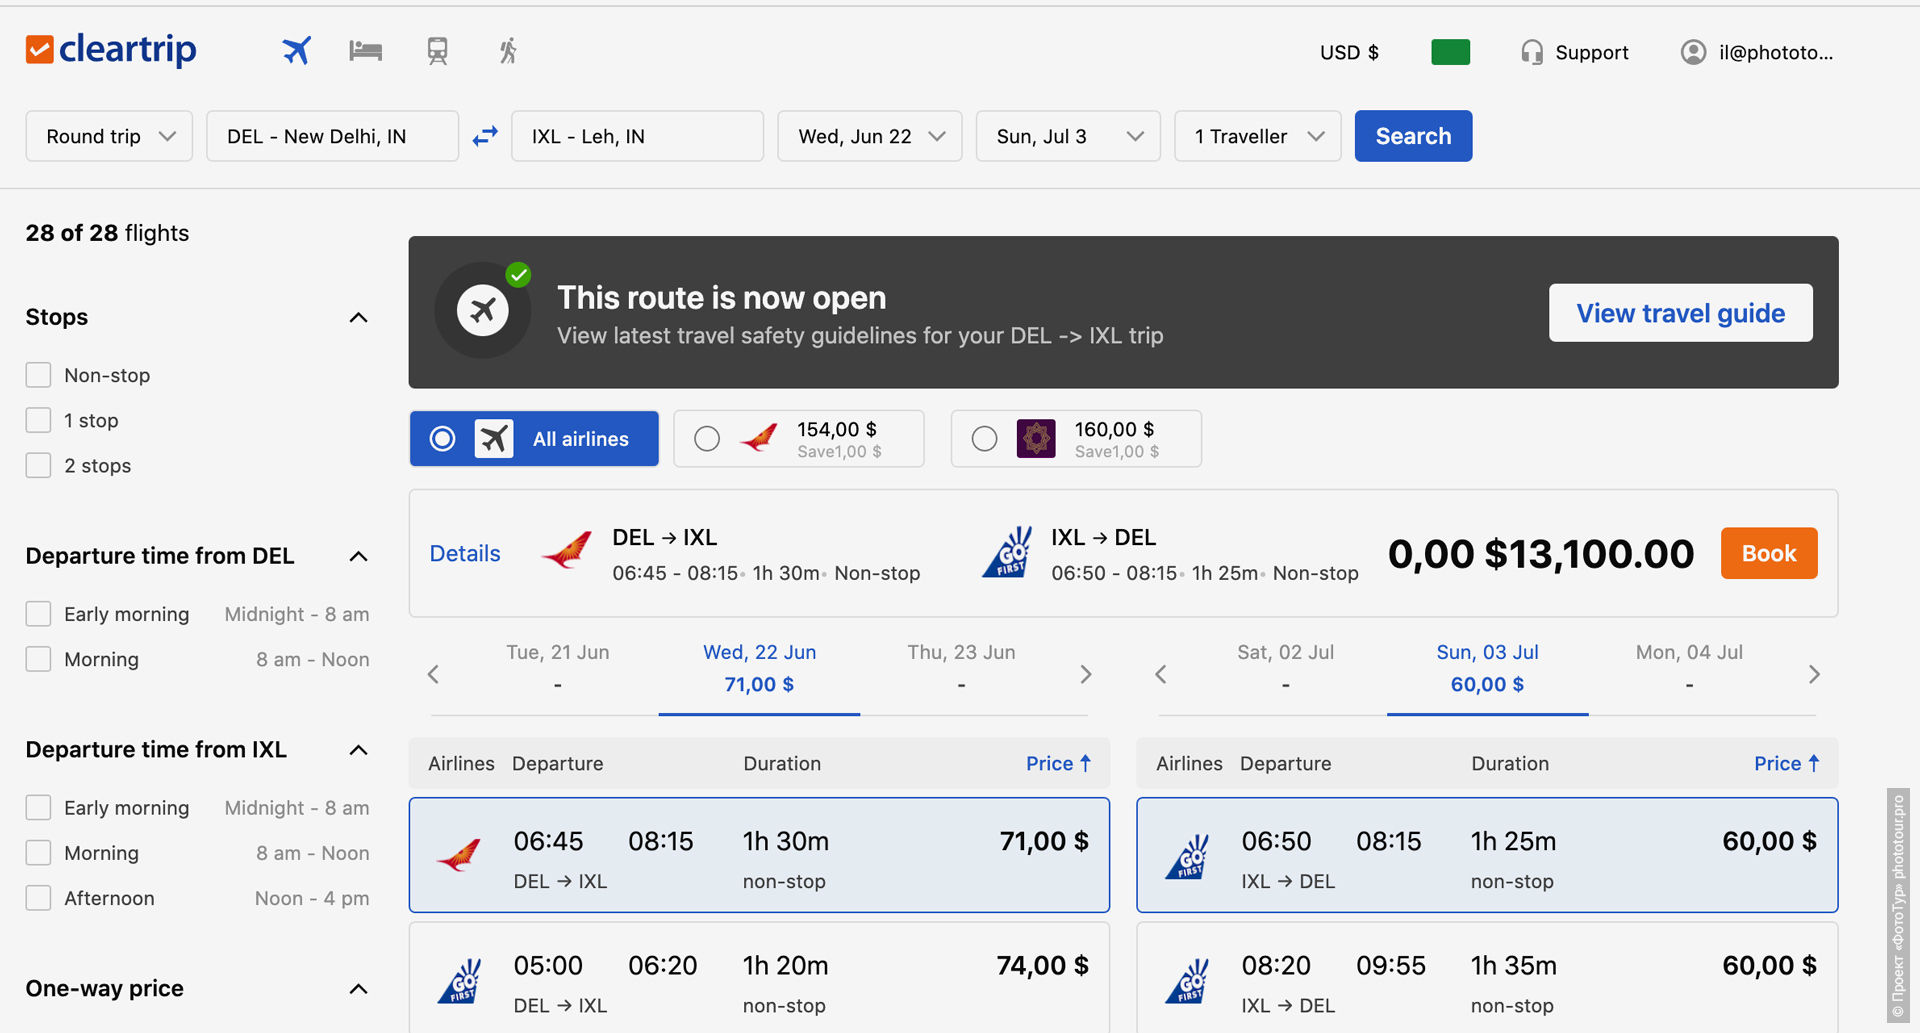Click Go First logo in IXL → DEL summary
Screen dimensions: 1920x1033
(1008, 552)
